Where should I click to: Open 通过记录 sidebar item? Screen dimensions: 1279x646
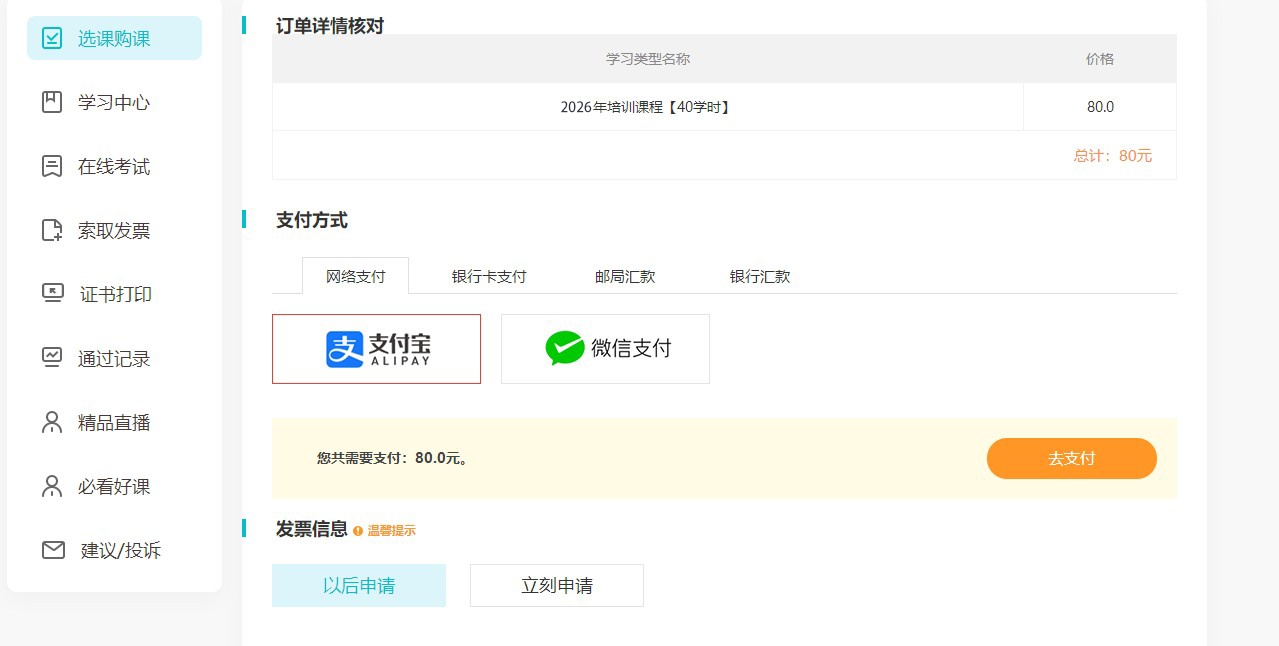pyautogui.click(x=114, y=358)
